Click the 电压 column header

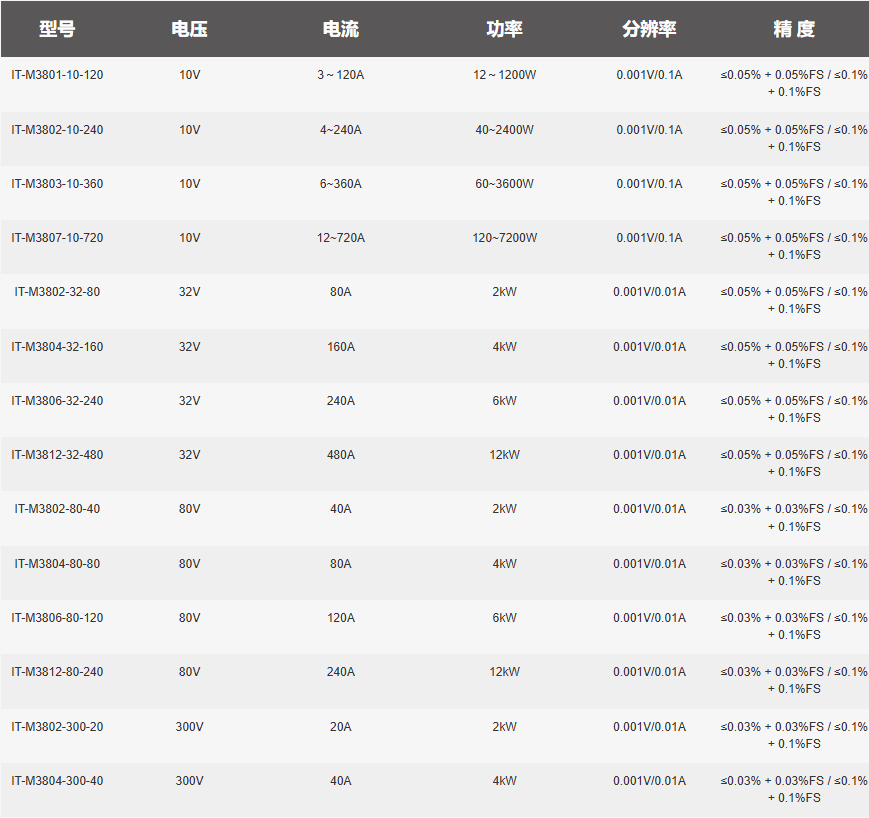click(190, 29)
